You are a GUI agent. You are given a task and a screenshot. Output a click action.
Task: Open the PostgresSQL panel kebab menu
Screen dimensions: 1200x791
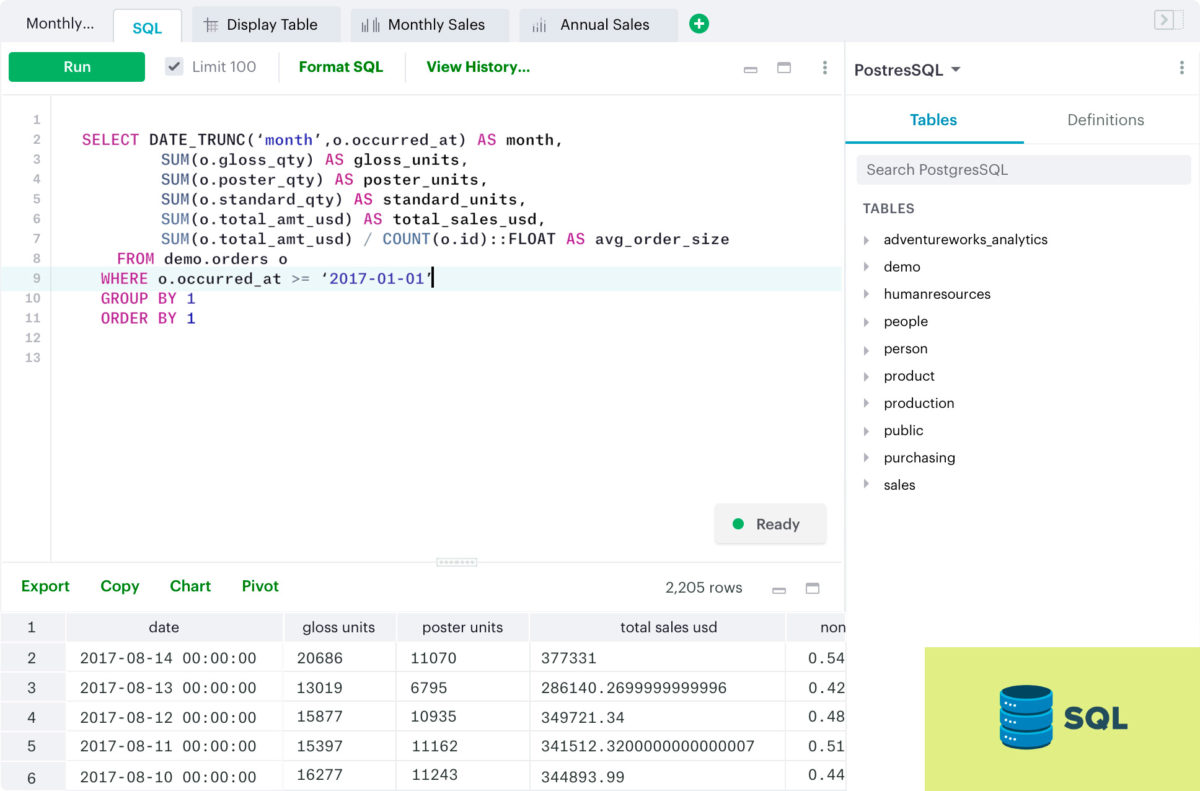tap(1181, 69)
